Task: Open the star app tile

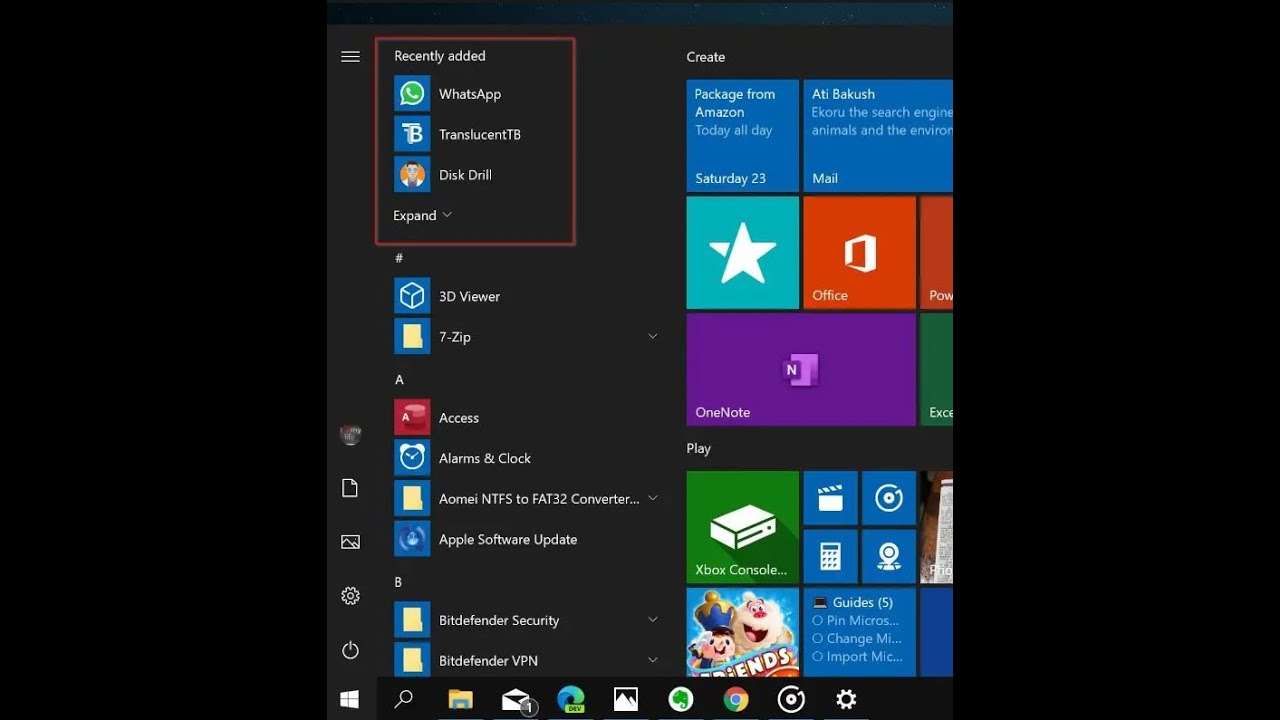Action: coord(743,253)
